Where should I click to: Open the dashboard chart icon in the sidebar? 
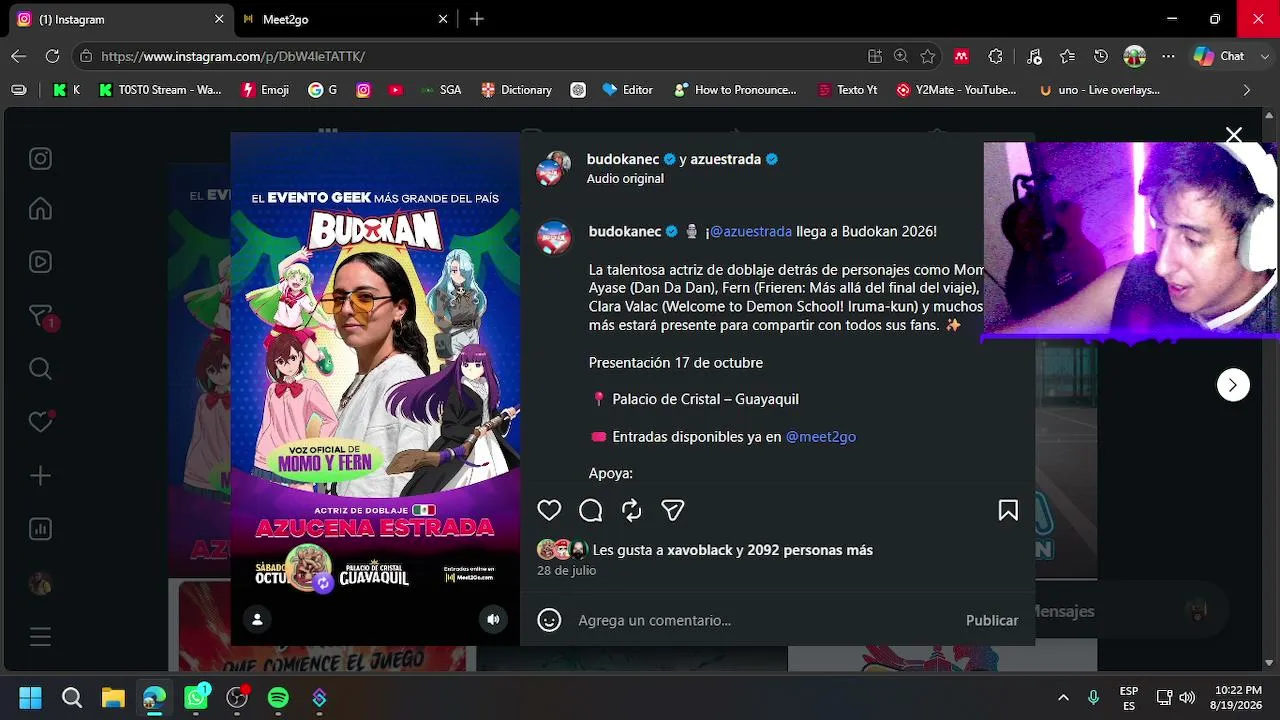click(x=40, y=529)
